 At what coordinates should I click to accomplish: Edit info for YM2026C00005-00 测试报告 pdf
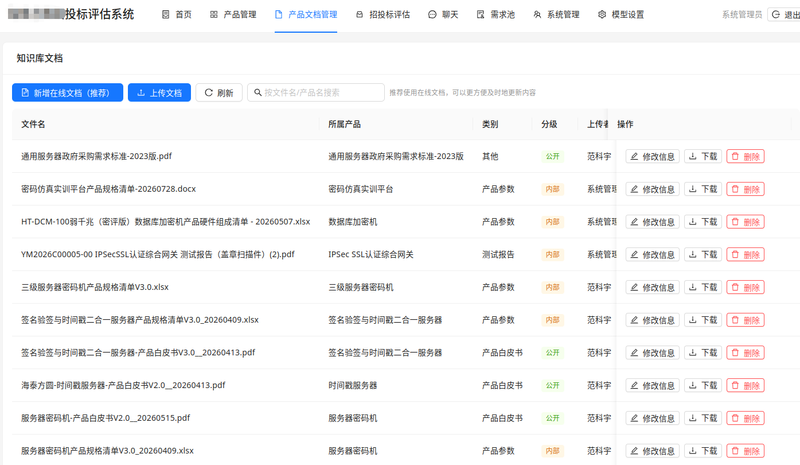coord(653,254)
